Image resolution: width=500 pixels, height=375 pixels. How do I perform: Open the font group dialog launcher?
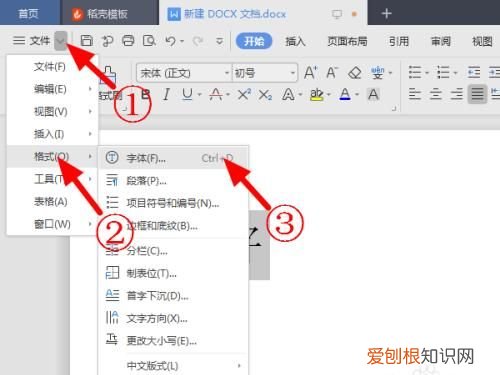coord(394,108)
